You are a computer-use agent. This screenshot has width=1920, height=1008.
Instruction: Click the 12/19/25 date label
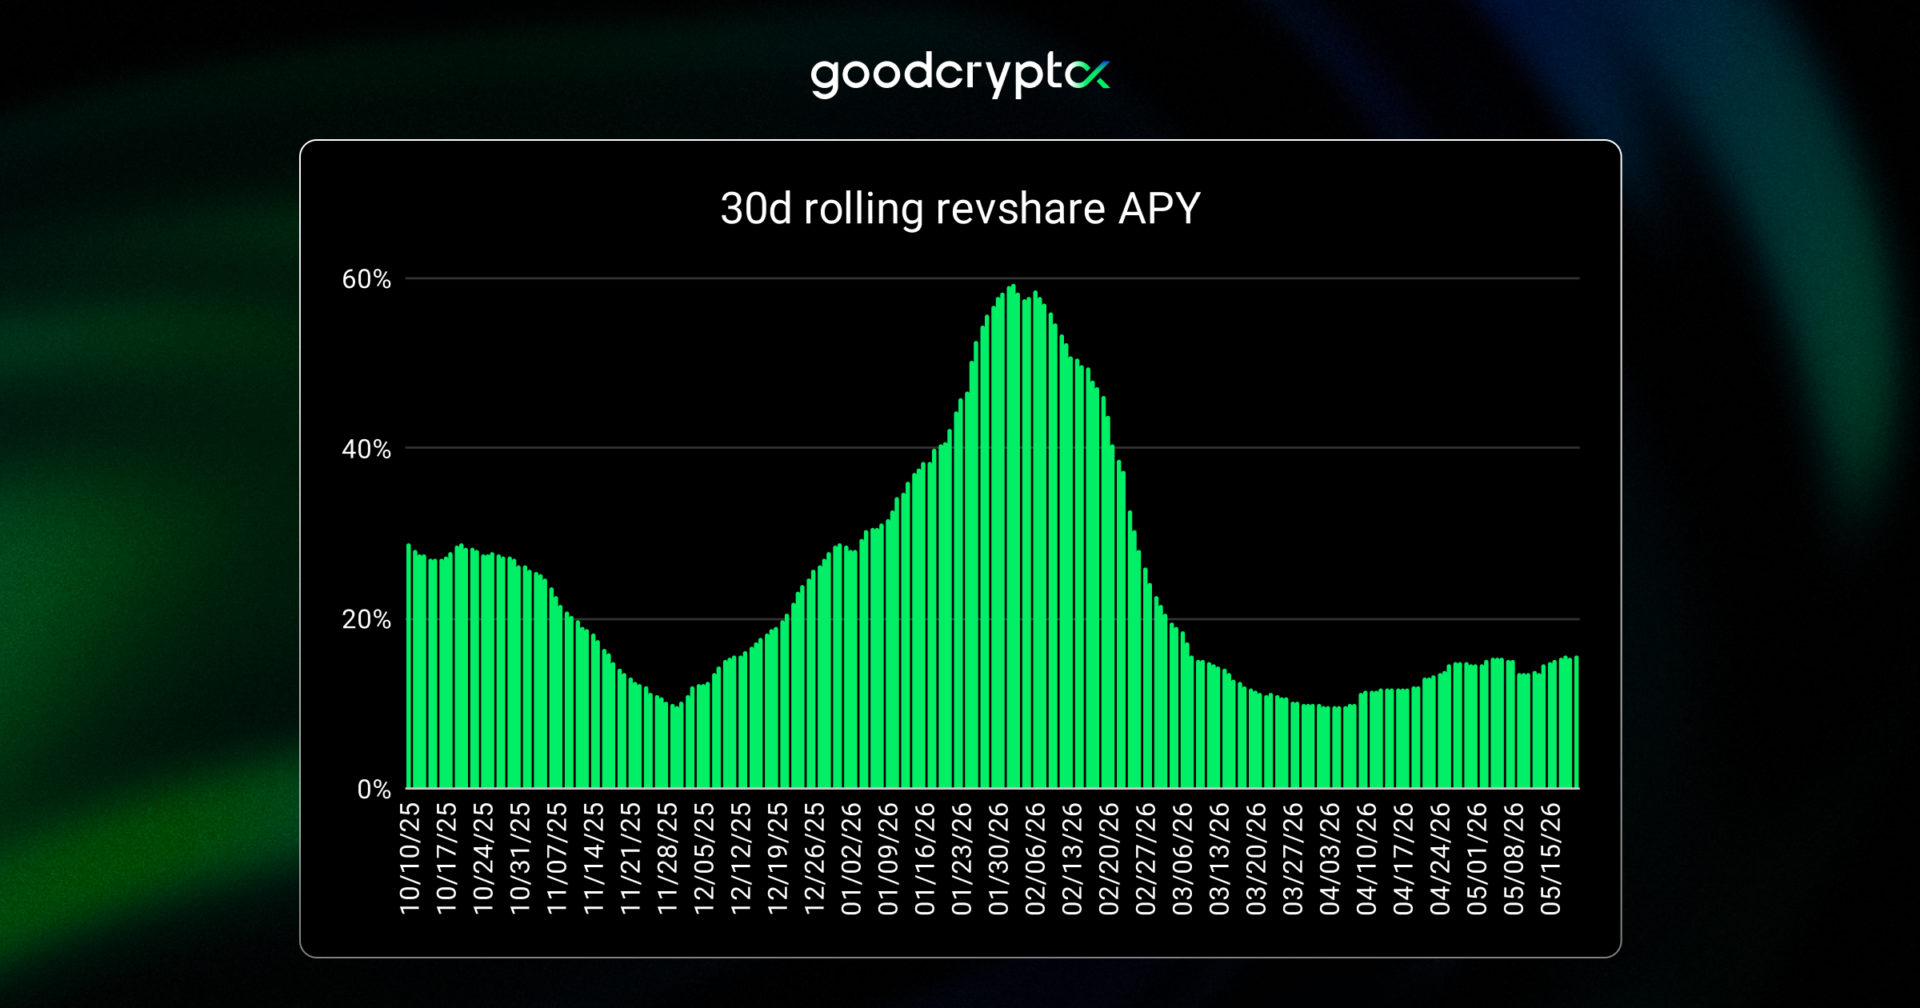coord(778,858)
